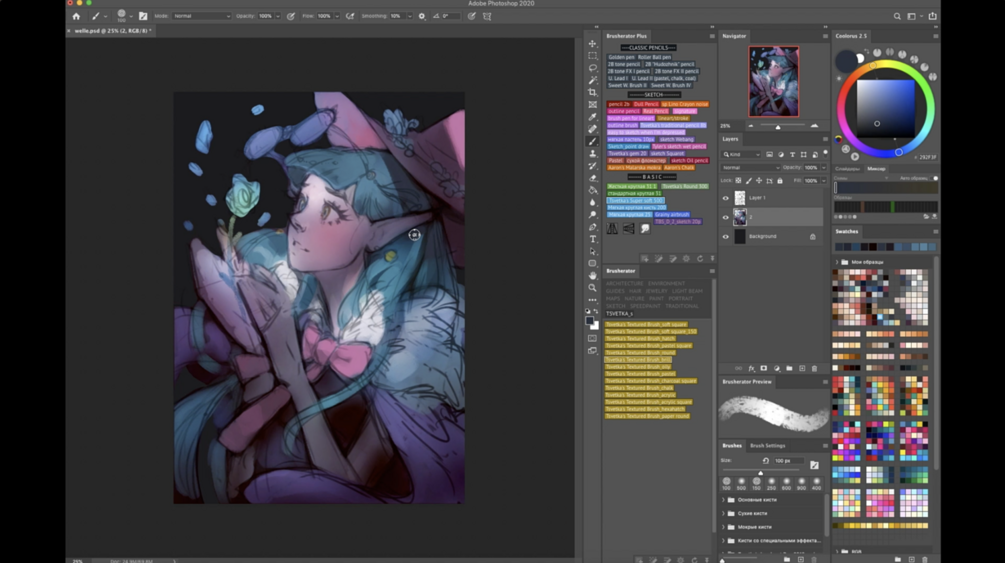Choose the Roller Ball pen brush
Viewport: 1005px width, 563px height.
click(654, 57)
